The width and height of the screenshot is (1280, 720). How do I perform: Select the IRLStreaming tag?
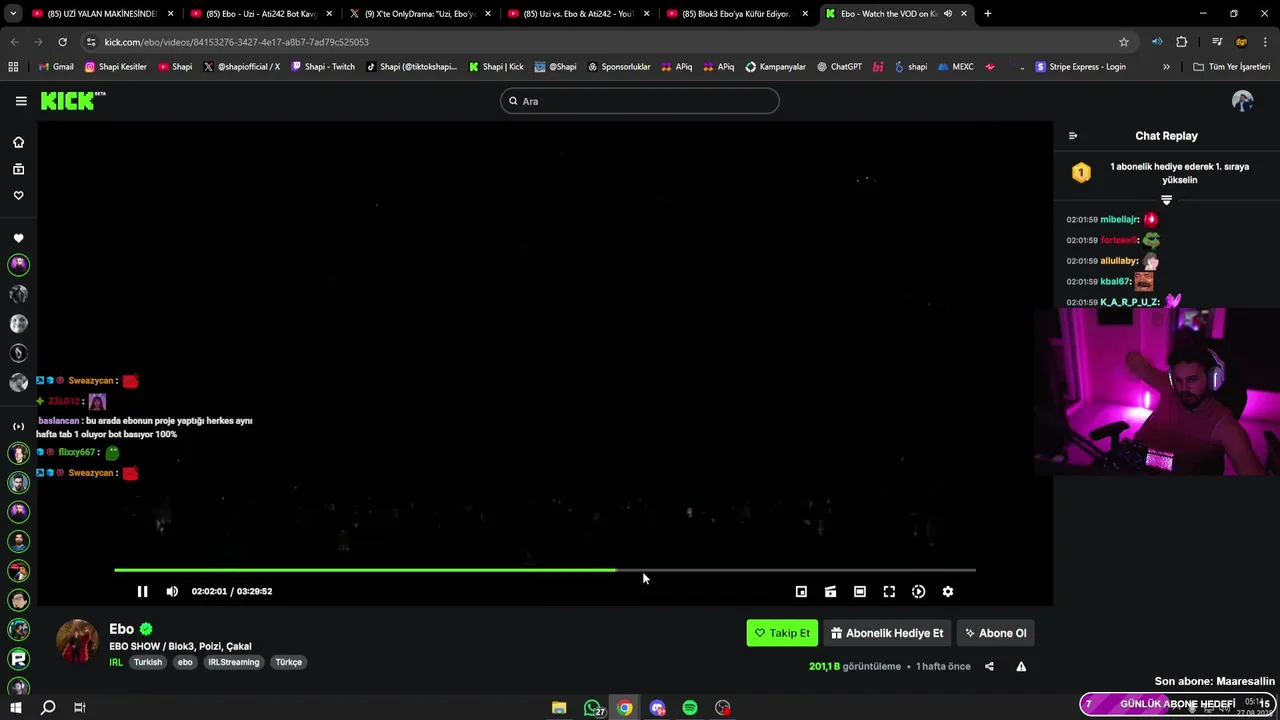pos(233,662)
